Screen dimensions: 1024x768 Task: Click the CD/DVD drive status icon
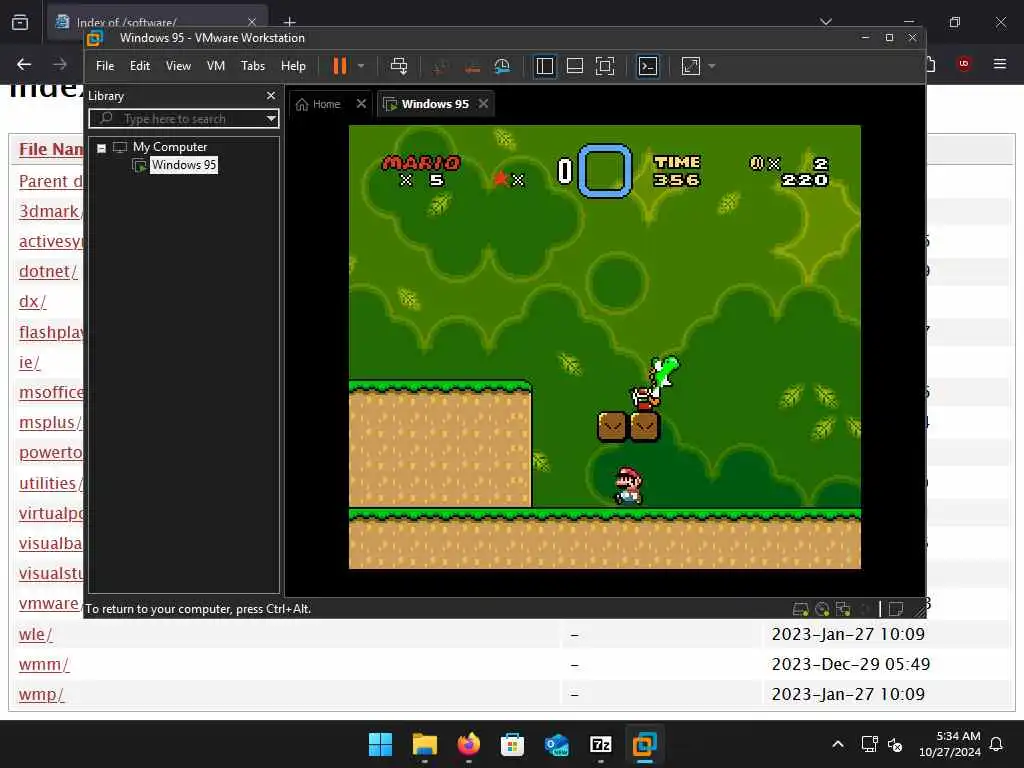tap(822, 609)
